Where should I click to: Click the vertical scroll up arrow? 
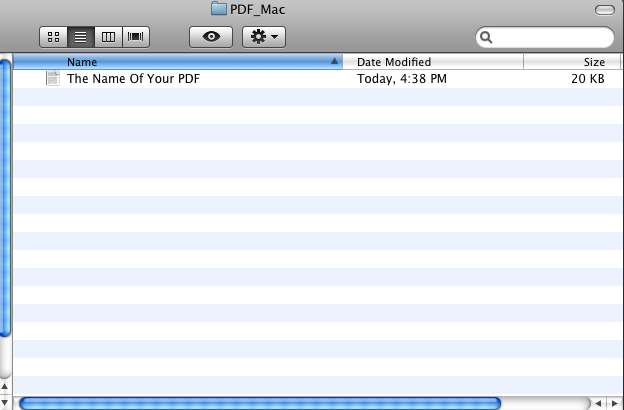coord(5,386)
